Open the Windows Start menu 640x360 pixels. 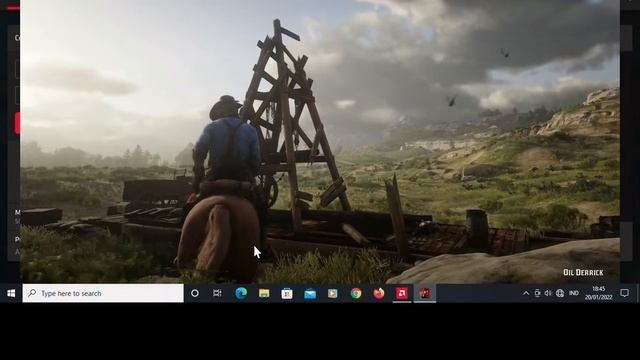coord(11,293)
